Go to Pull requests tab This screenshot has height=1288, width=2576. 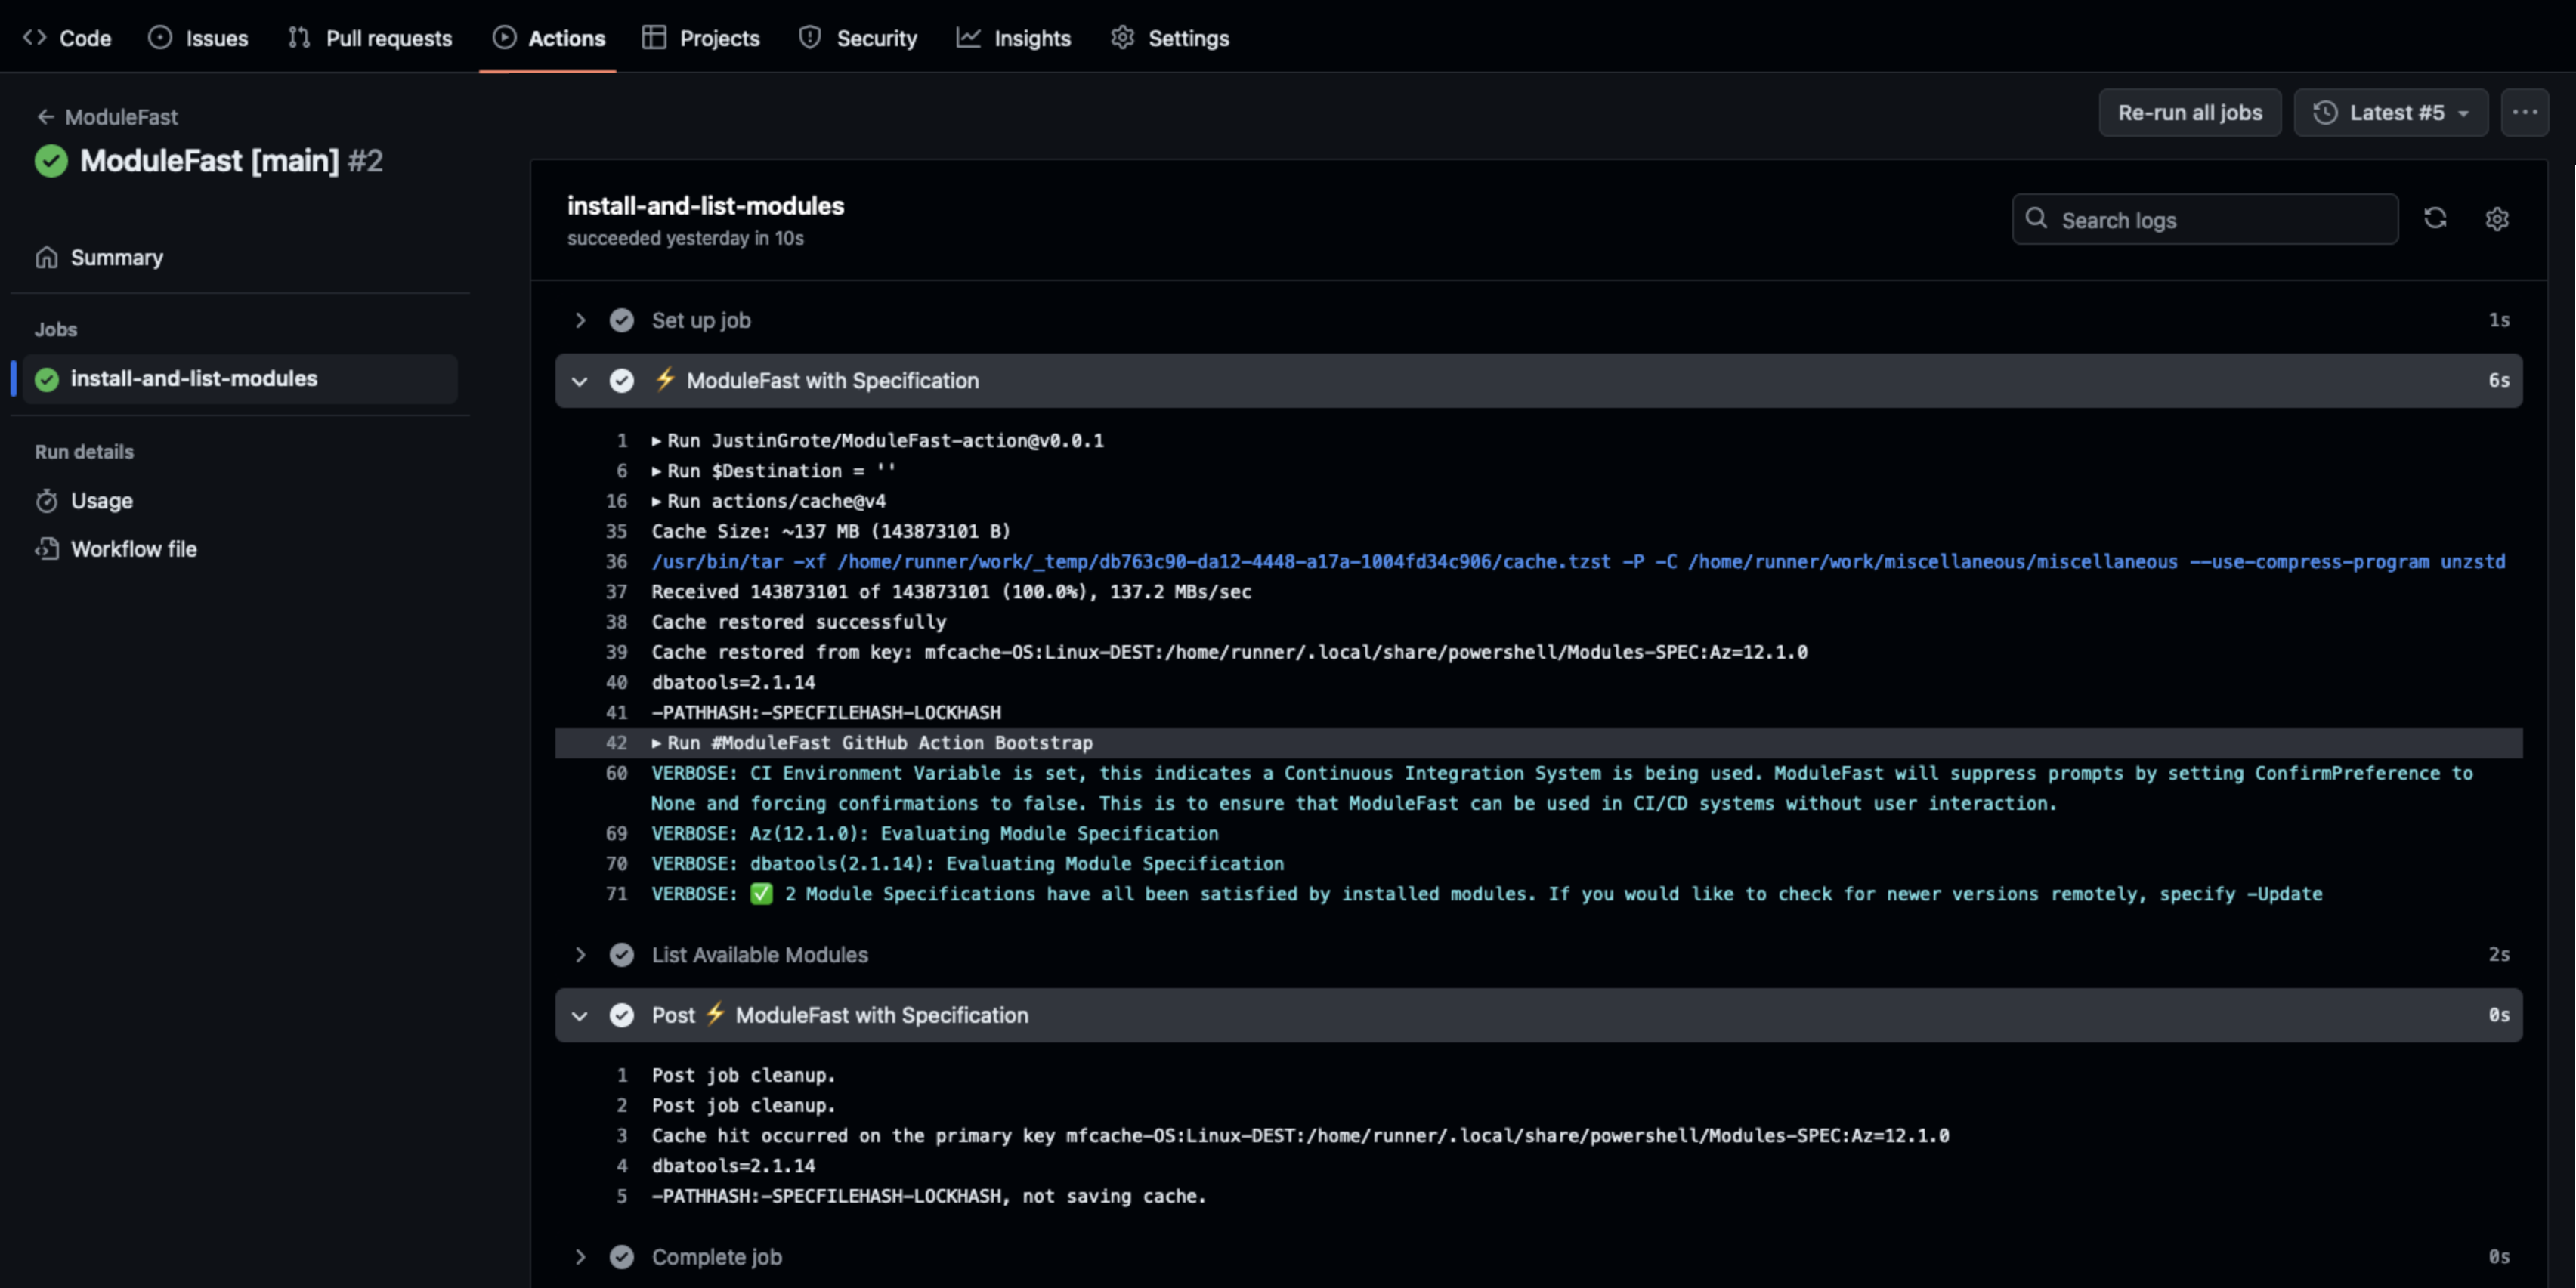click(370, 38)
